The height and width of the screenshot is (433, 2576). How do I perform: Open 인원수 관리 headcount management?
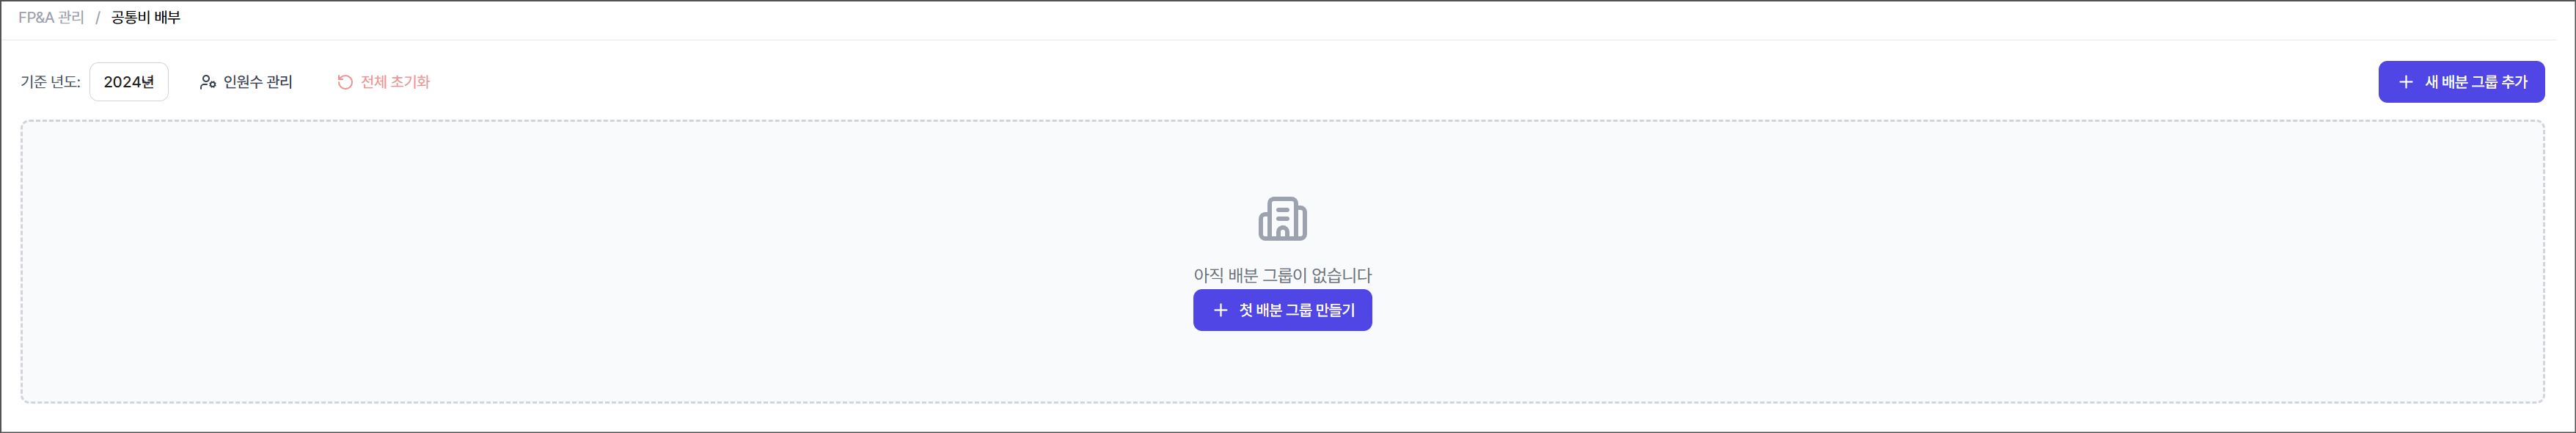[257, 82]
